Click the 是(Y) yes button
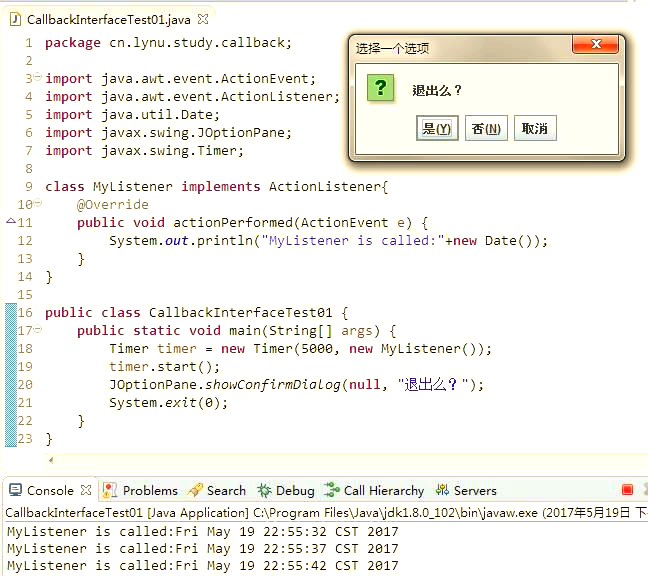The image size is (648, 576). pos(437,128)
